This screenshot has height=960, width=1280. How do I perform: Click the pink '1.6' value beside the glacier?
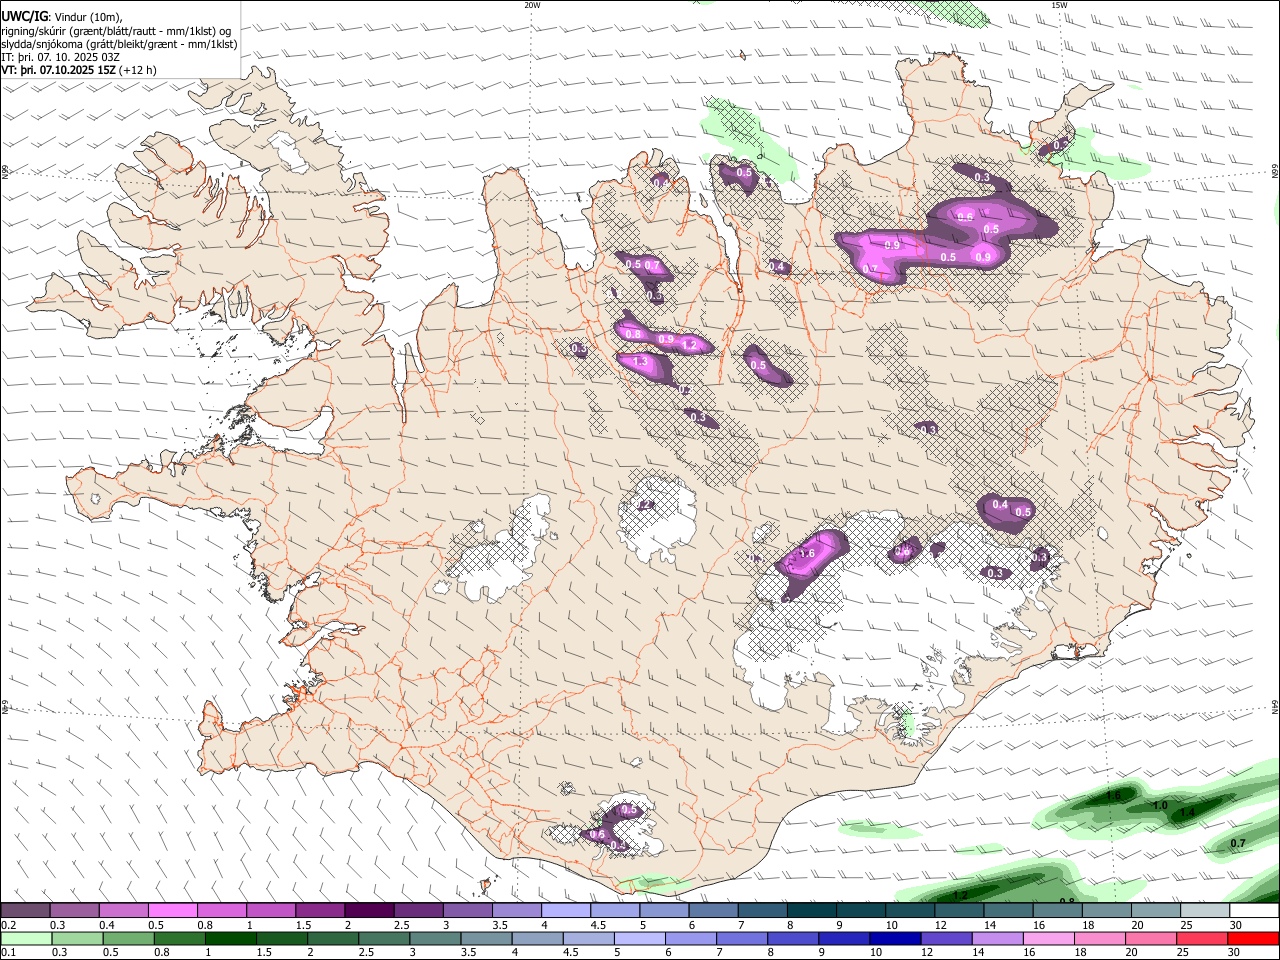tap(807, 553)
